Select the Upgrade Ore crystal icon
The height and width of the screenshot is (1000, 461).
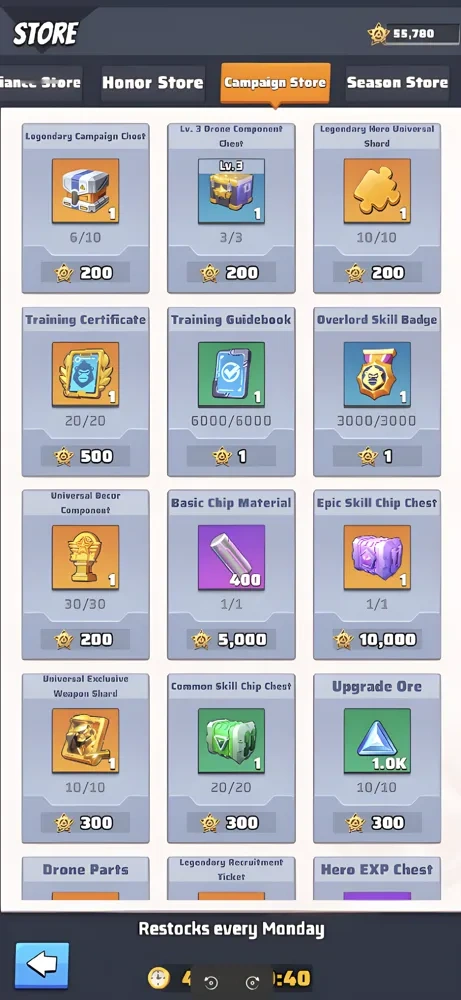377,740
